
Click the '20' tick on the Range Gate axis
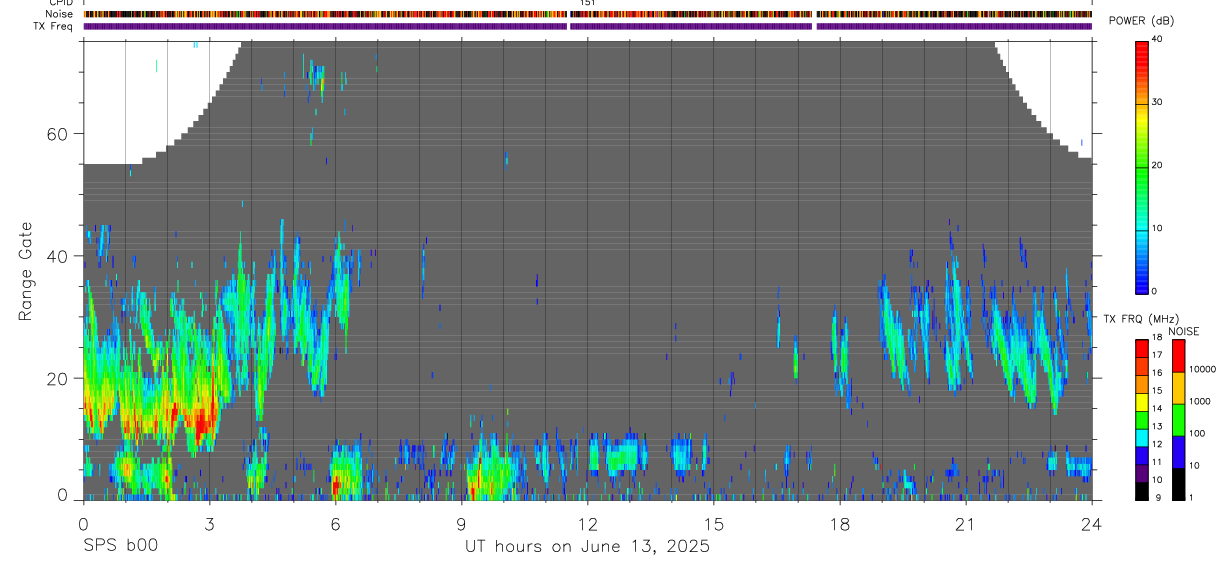point(56,378)
